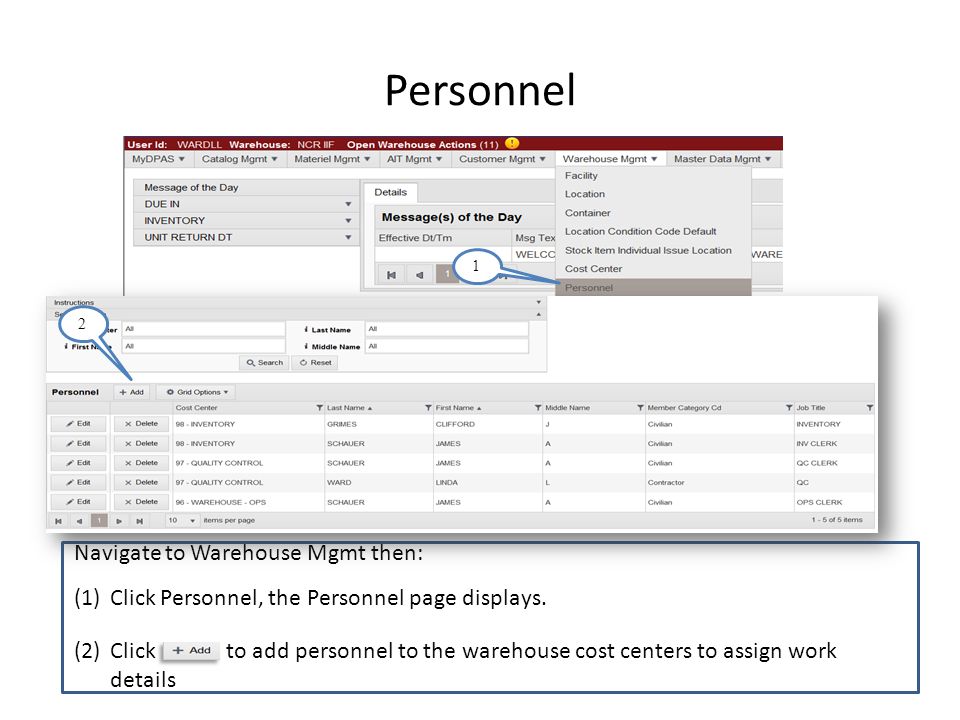The width and height of the screenshot is (960, 720).
Task: Sort by First Name column header
Action: click(458, 408)
